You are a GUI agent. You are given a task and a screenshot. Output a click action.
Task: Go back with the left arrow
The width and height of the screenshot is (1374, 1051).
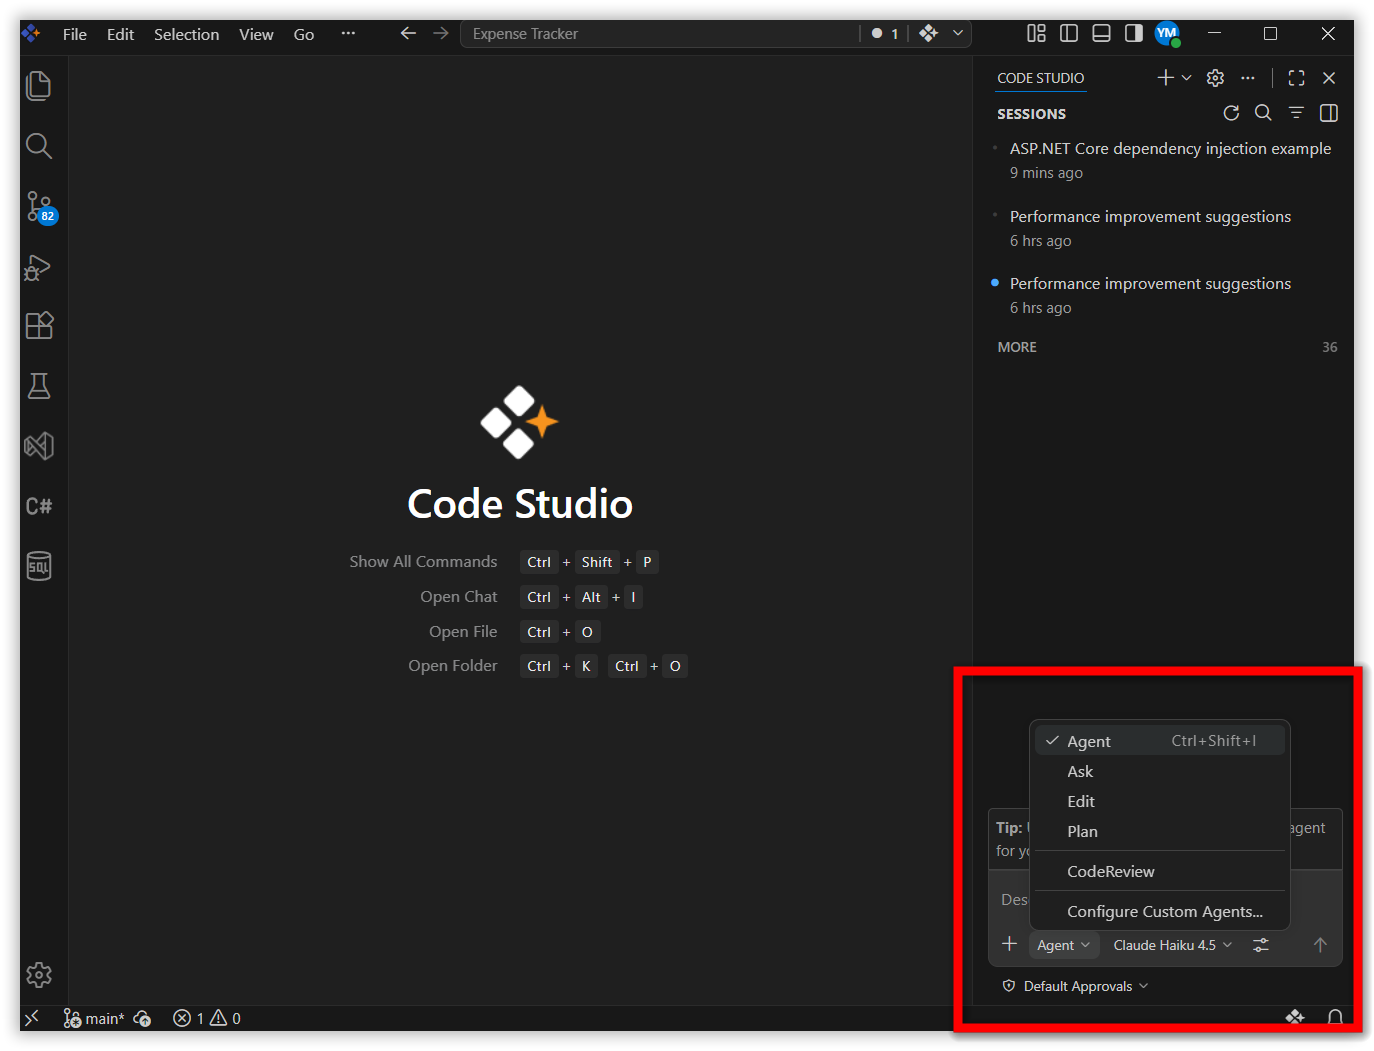click(408, 34)
